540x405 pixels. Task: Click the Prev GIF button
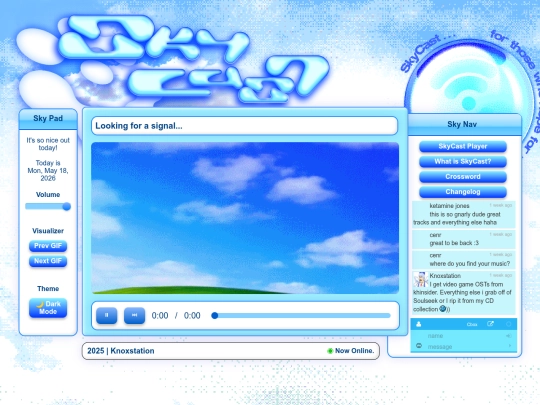(x=48, y=246)
